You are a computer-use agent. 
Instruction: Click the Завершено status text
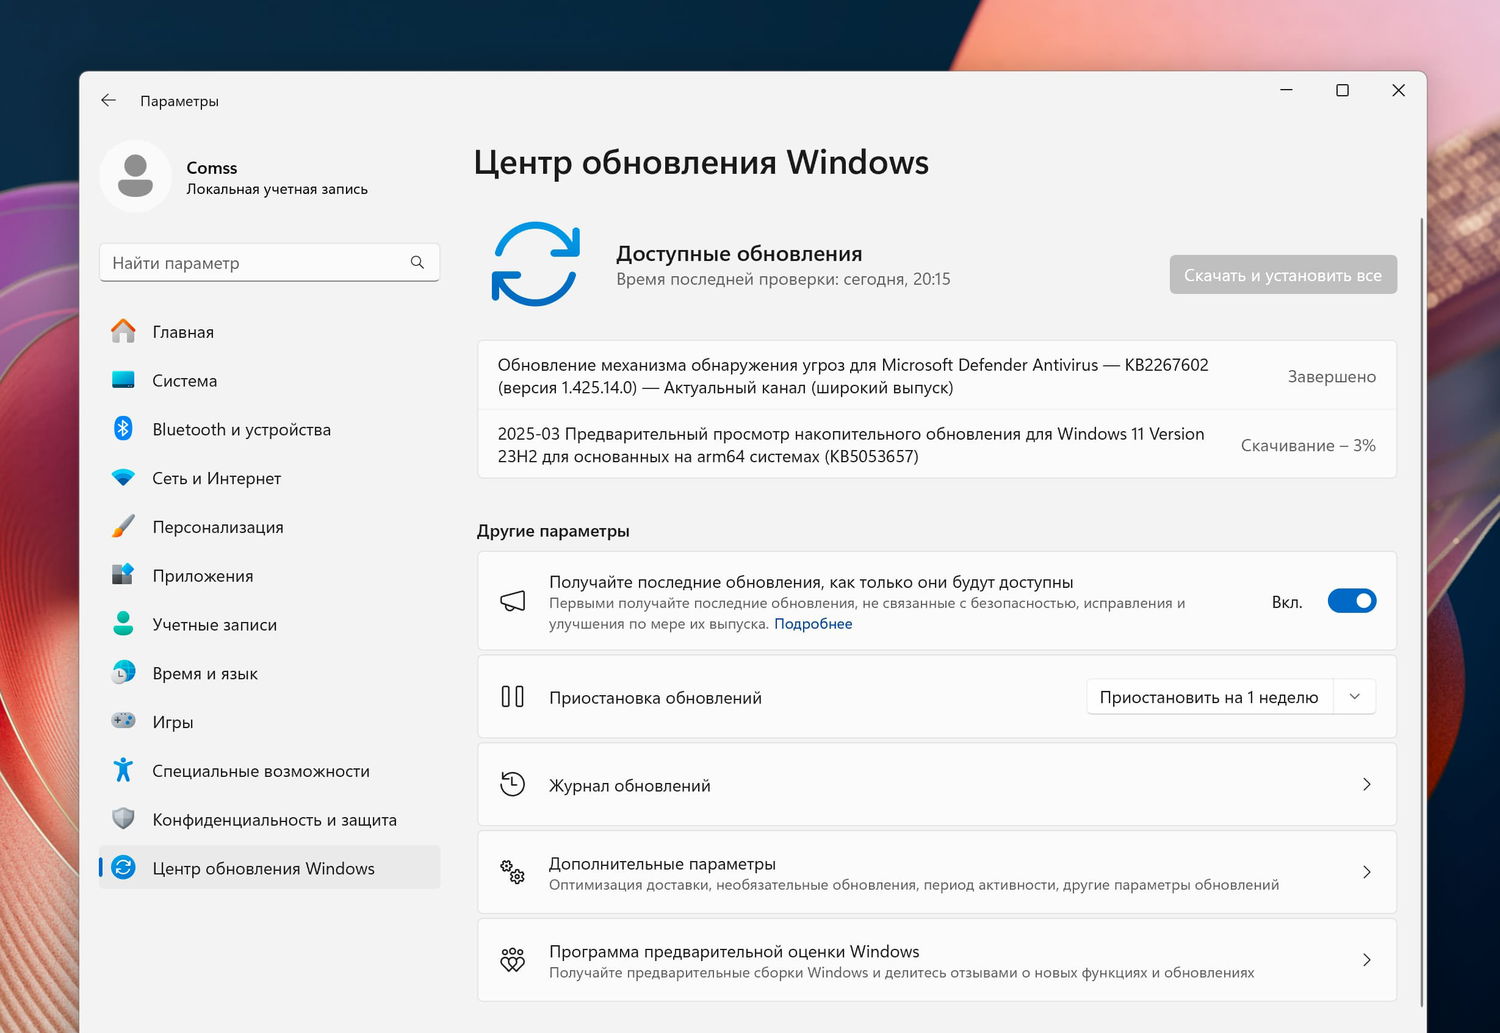coord(1332,377)
